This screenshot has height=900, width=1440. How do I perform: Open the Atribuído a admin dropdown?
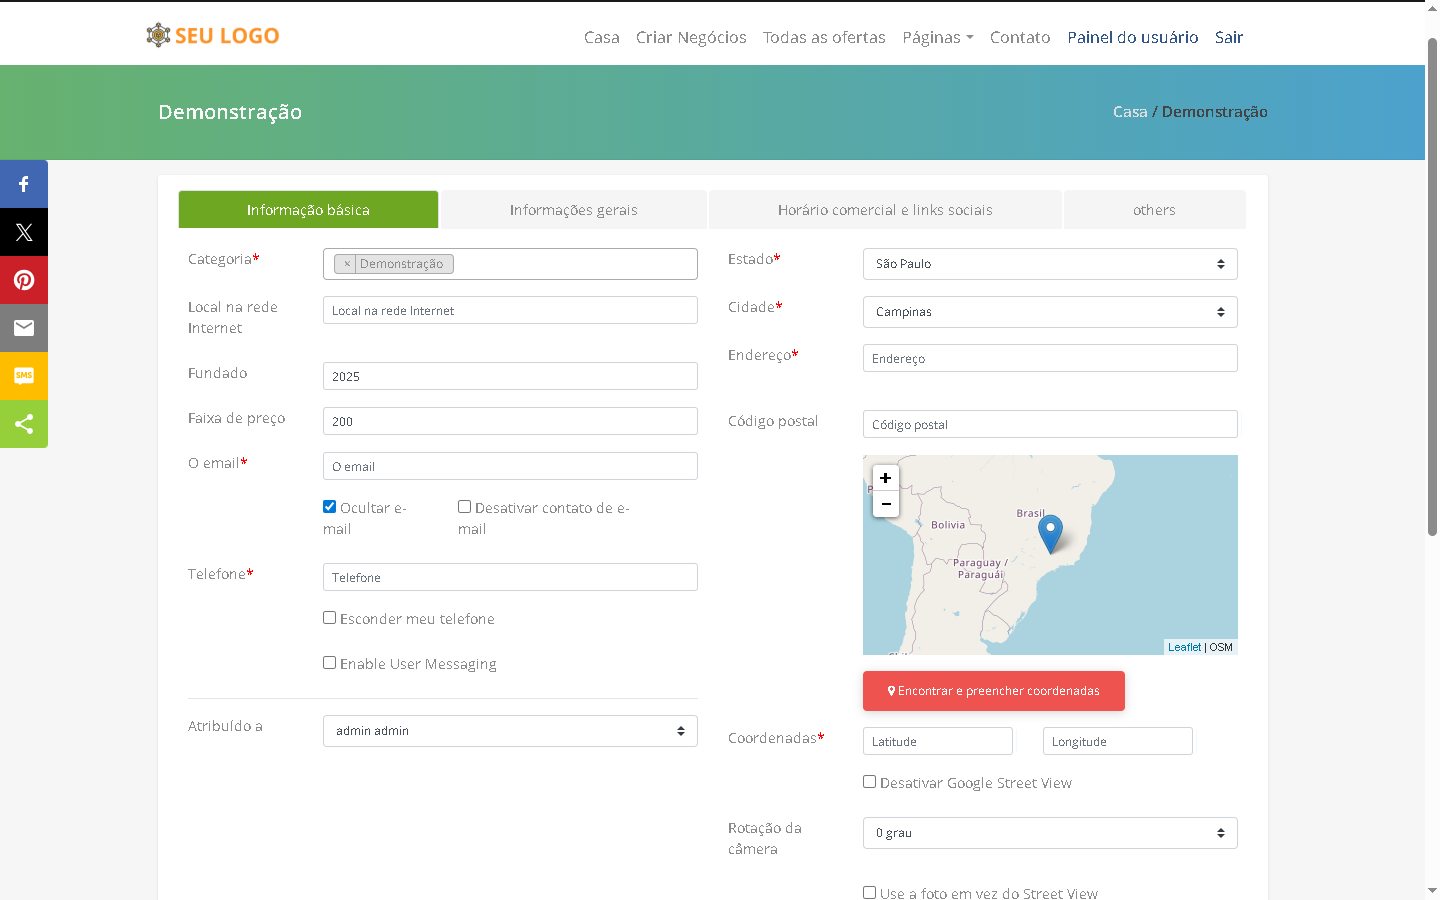[510, 731]
